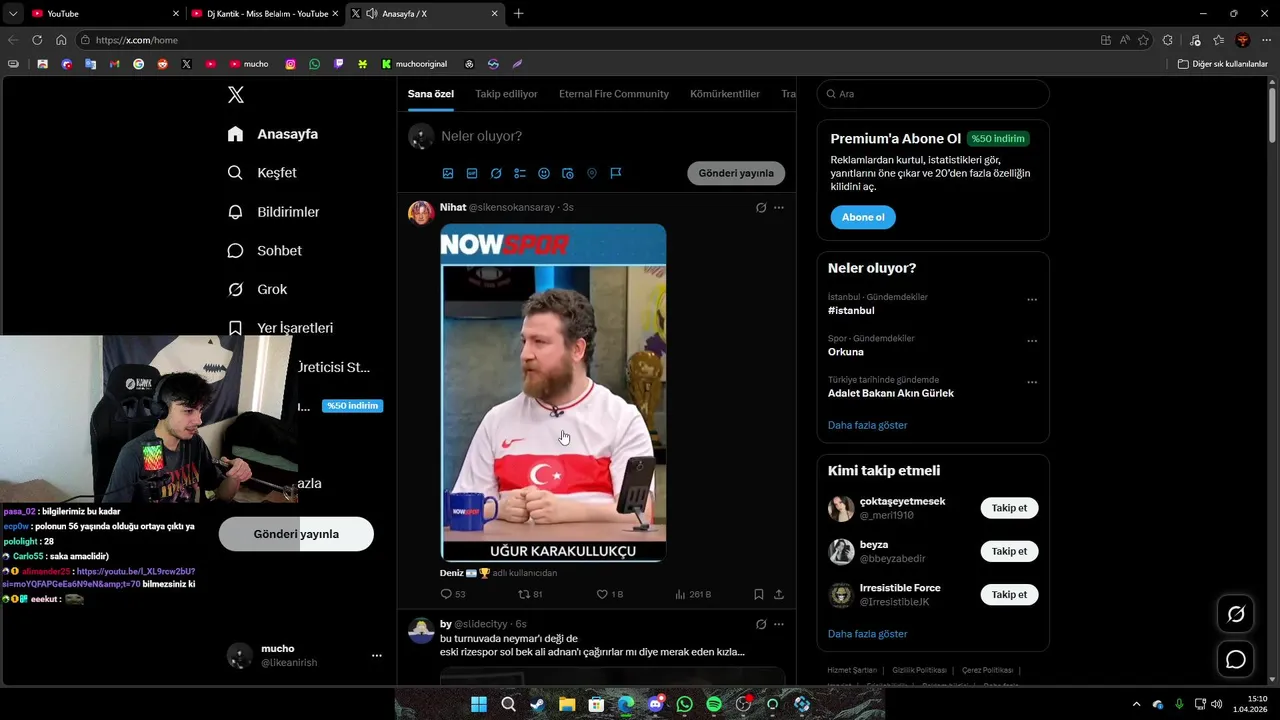Add a poll to the post
This screenshot has width=1280, height=720.
click(x=520, y=173)
